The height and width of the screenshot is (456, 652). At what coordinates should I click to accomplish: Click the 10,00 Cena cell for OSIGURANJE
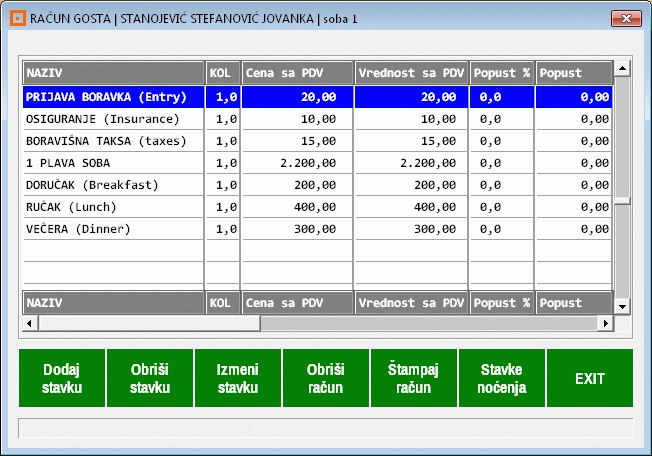(297, 119)
